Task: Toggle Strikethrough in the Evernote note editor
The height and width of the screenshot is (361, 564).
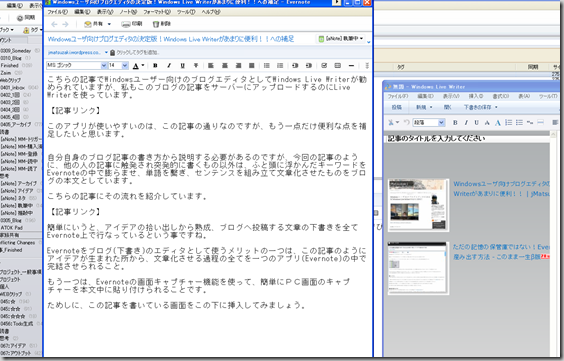Action: (196, 65)
